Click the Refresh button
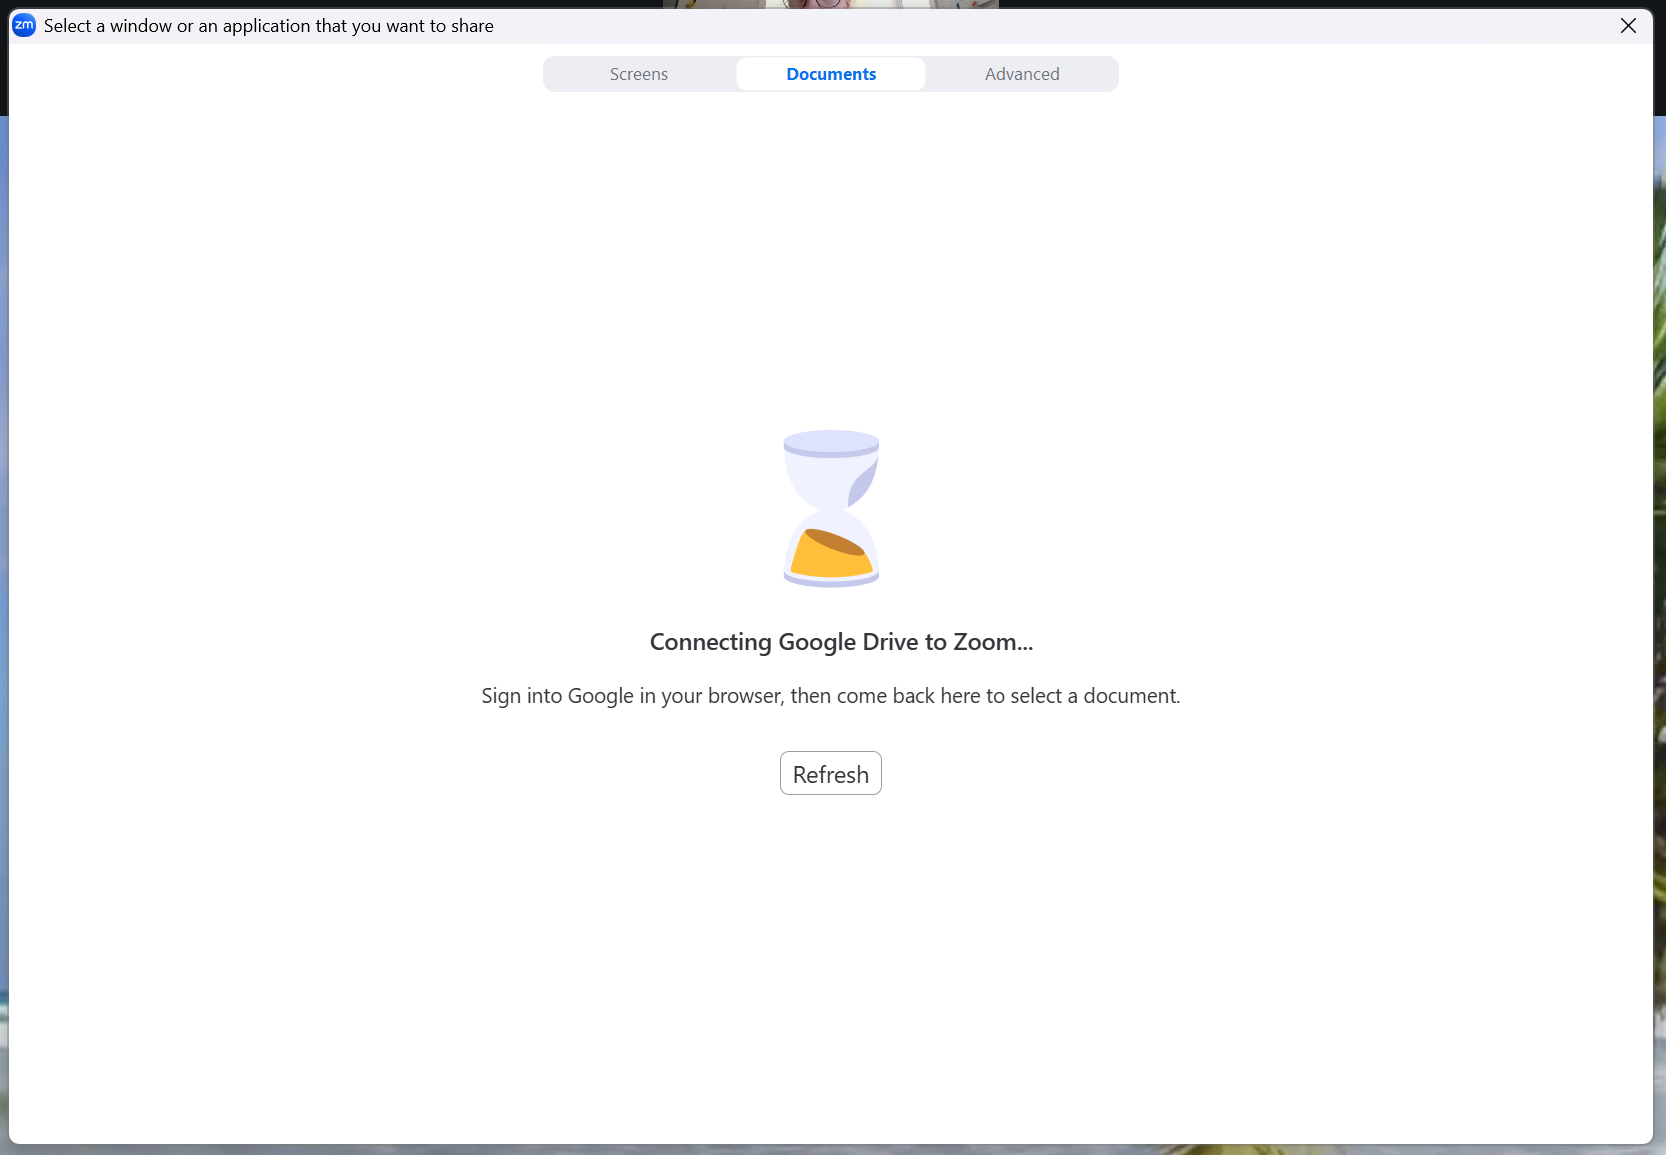The width and height of the screenshot is (1666, 1155). point(831,773)
